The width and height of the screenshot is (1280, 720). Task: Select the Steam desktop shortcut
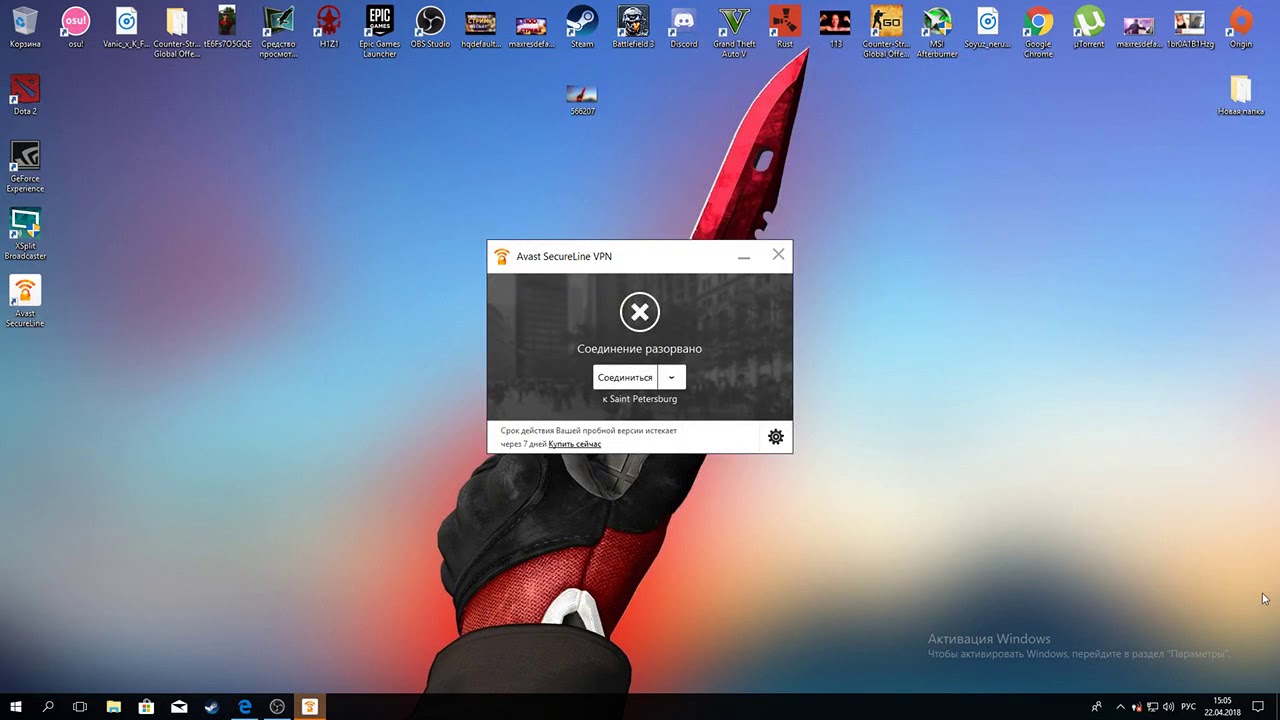click(582, 28)
